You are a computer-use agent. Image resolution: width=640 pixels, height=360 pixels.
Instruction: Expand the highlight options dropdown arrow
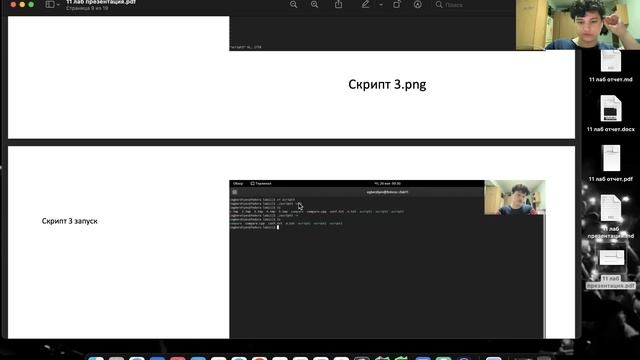pyautogui.click(x=381, y=5)
